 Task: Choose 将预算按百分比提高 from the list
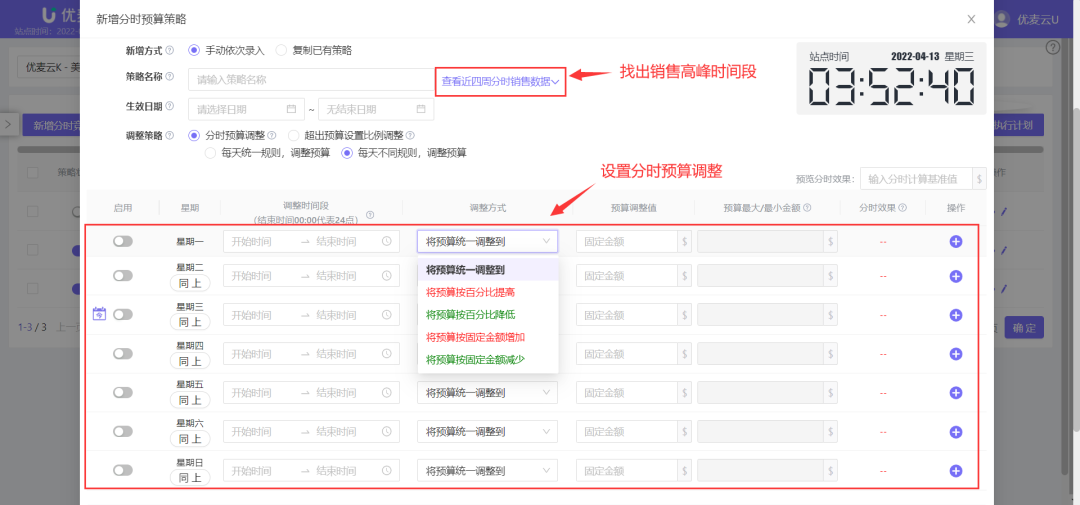click(470, 292)
